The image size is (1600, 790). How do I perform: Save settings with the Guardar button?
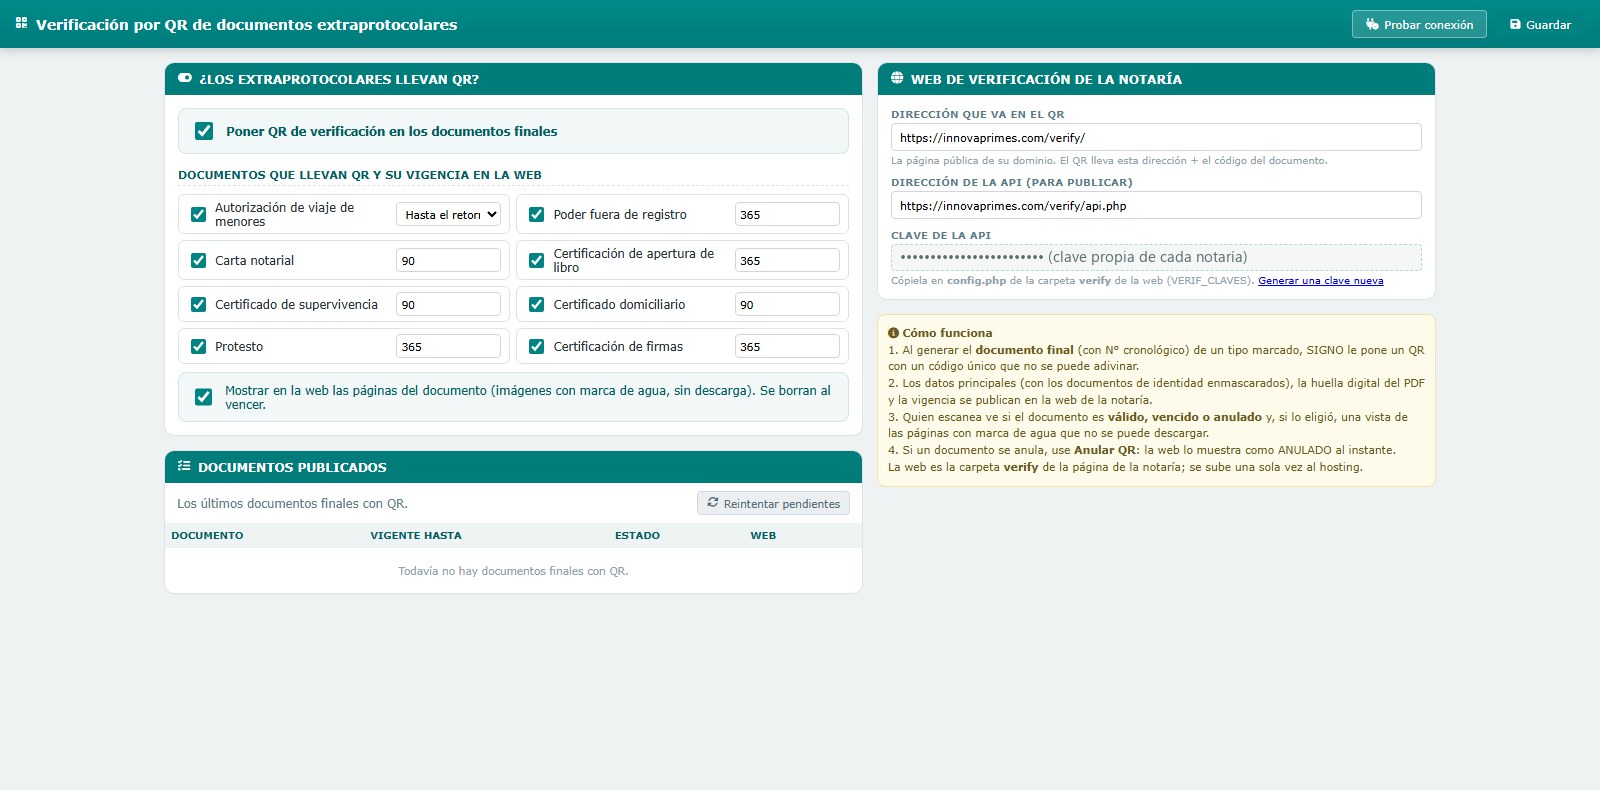click(1540, 24)
